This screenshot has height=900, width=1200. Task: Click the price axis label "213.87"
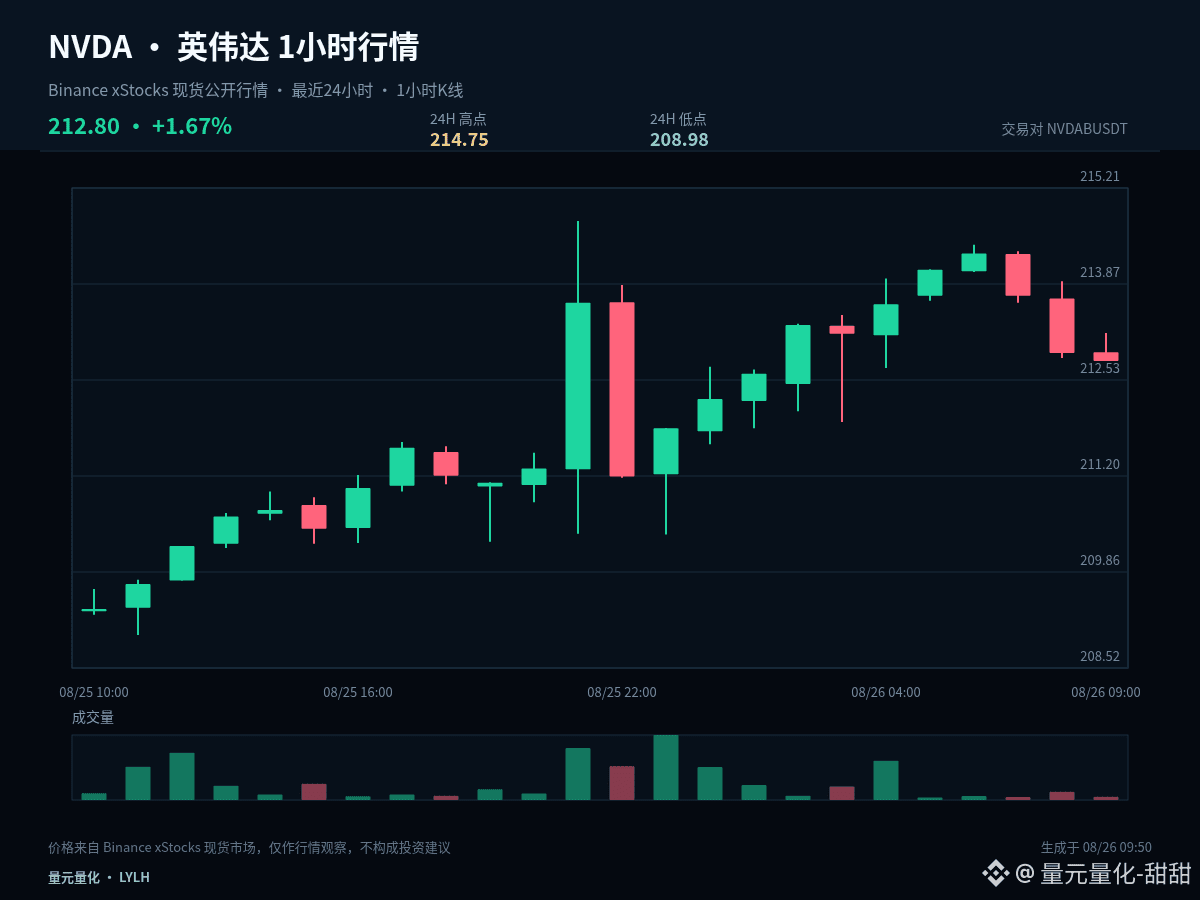point(1100,273)
